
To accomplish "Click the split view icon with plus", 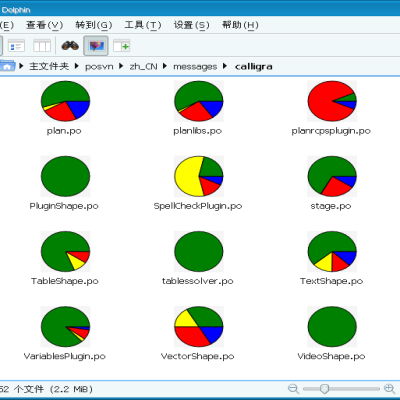I will tap(121, 46).
